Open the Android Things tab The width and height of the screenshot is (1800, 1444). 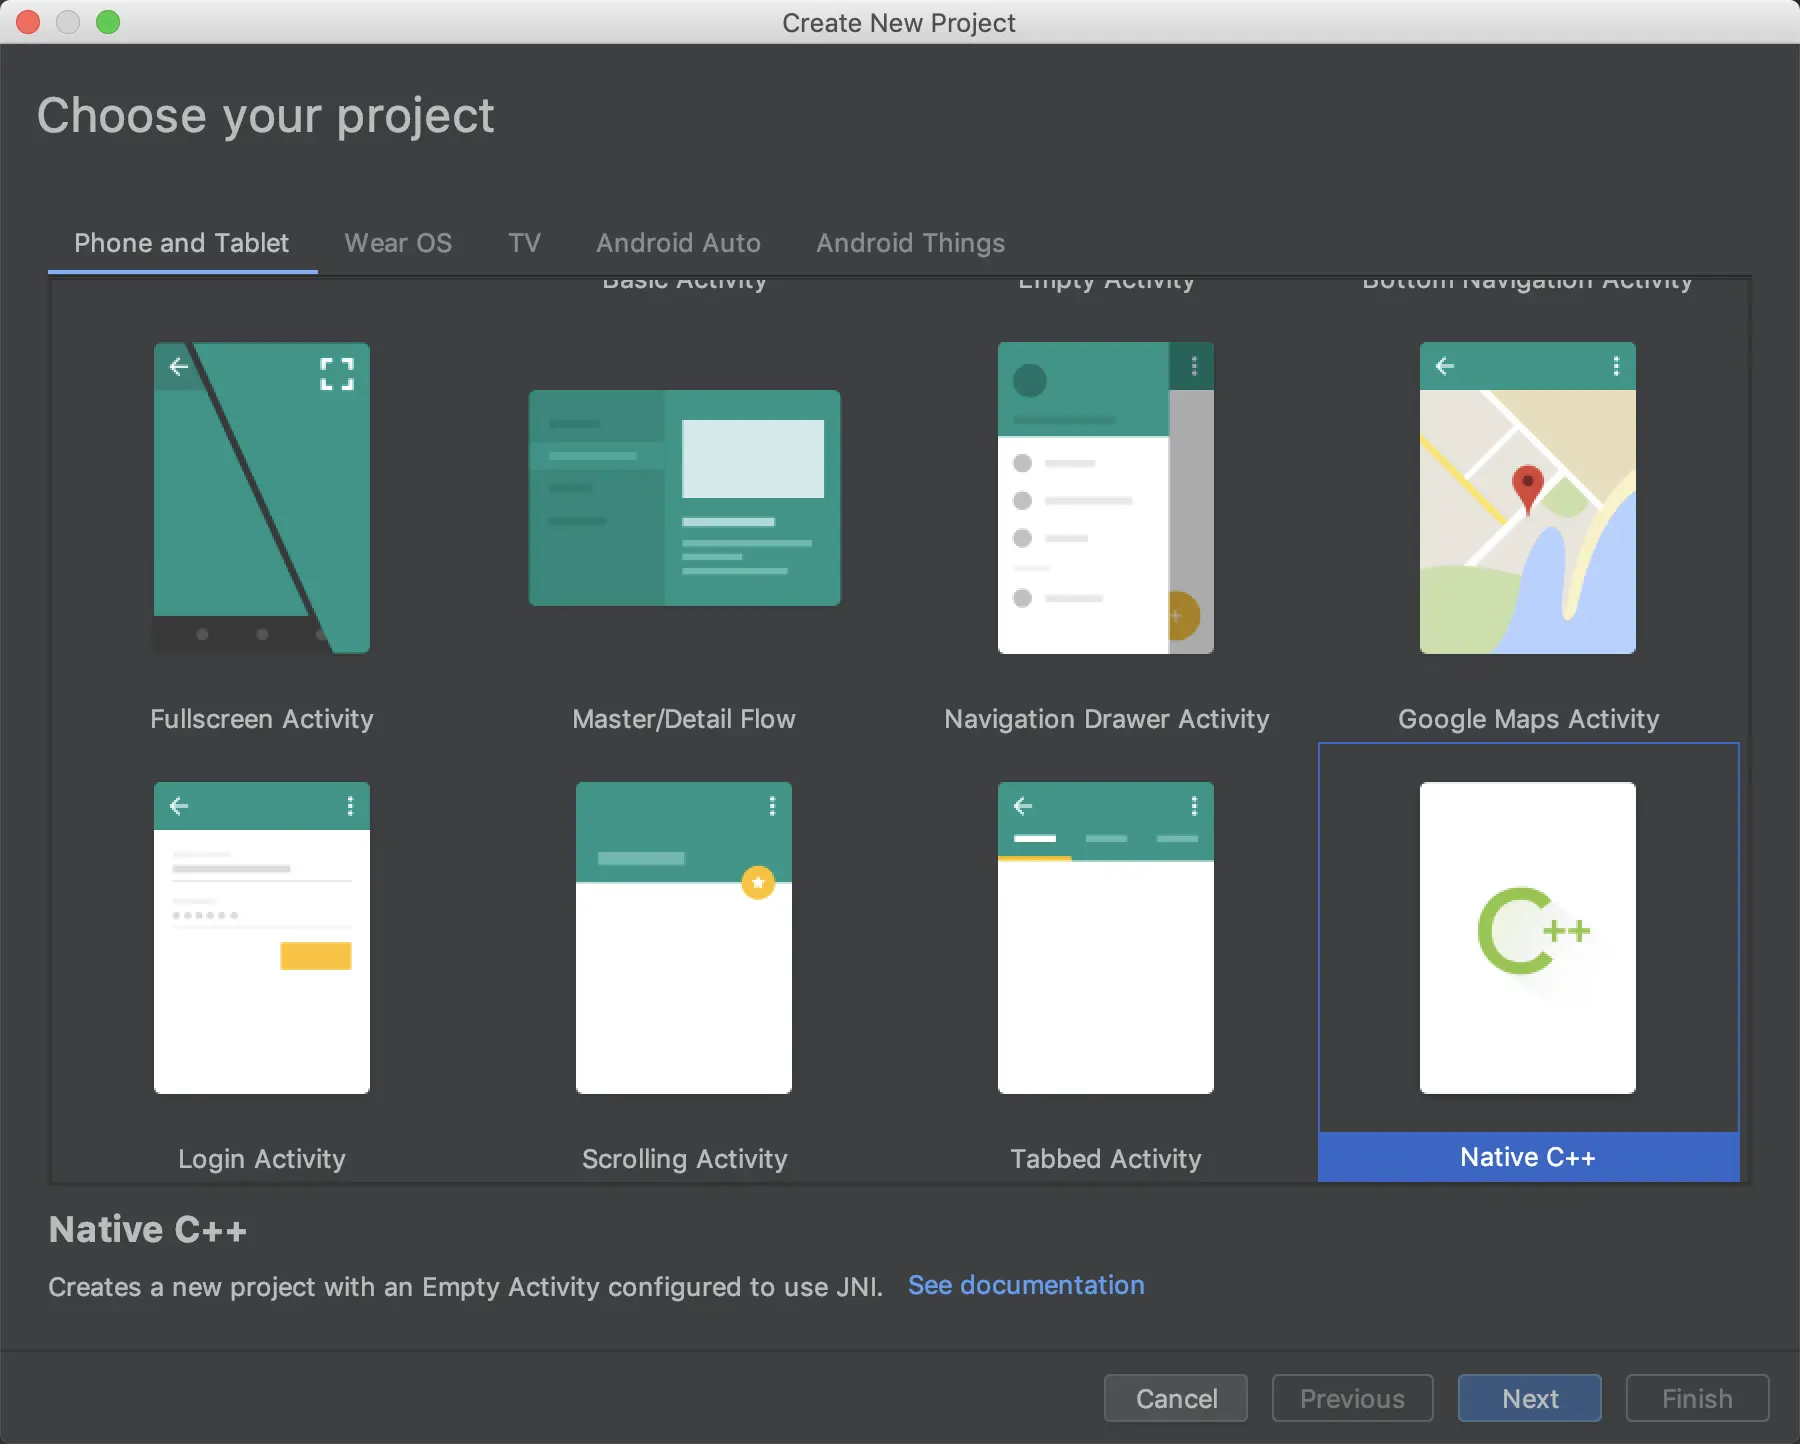coord(910,243)
